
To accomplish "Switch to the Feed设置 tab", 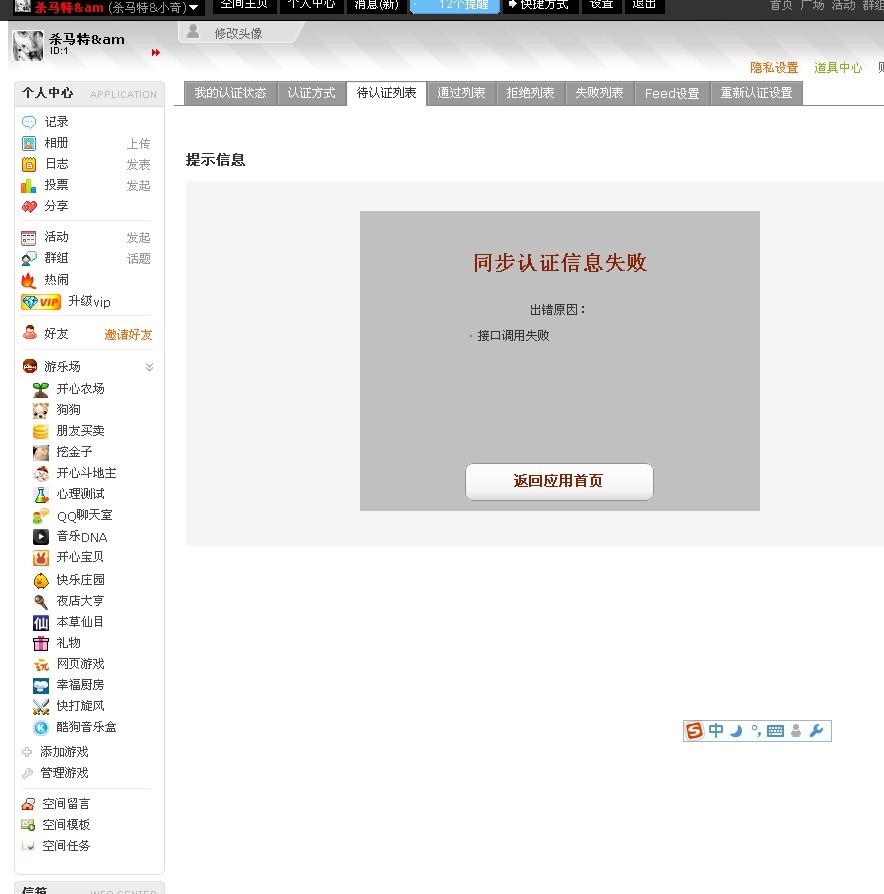I will (x=672, y=94).
